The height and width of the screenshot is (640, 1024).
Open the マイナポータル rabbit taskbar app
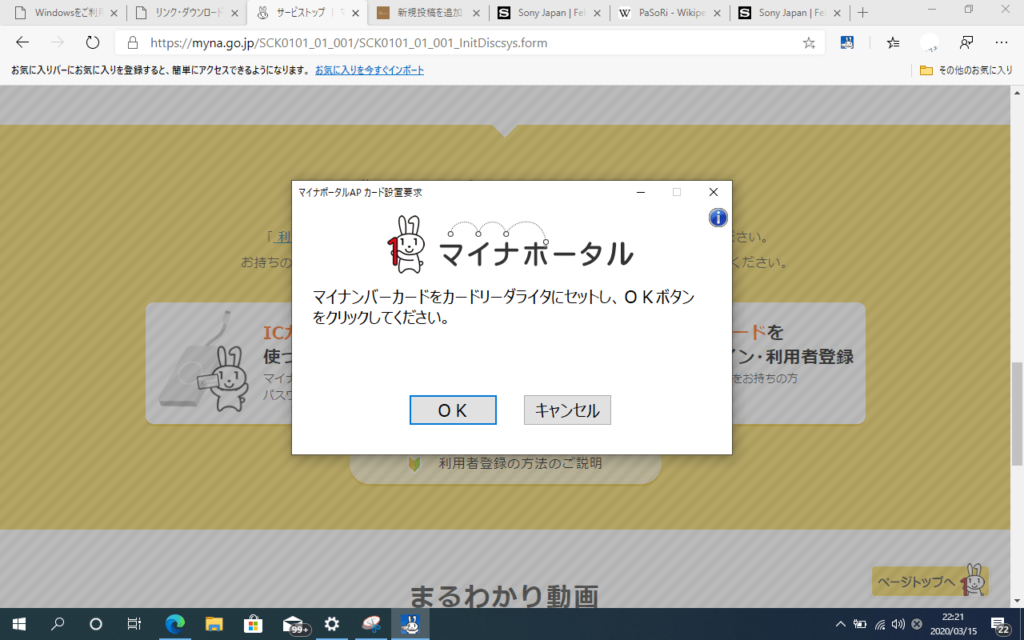410,624
